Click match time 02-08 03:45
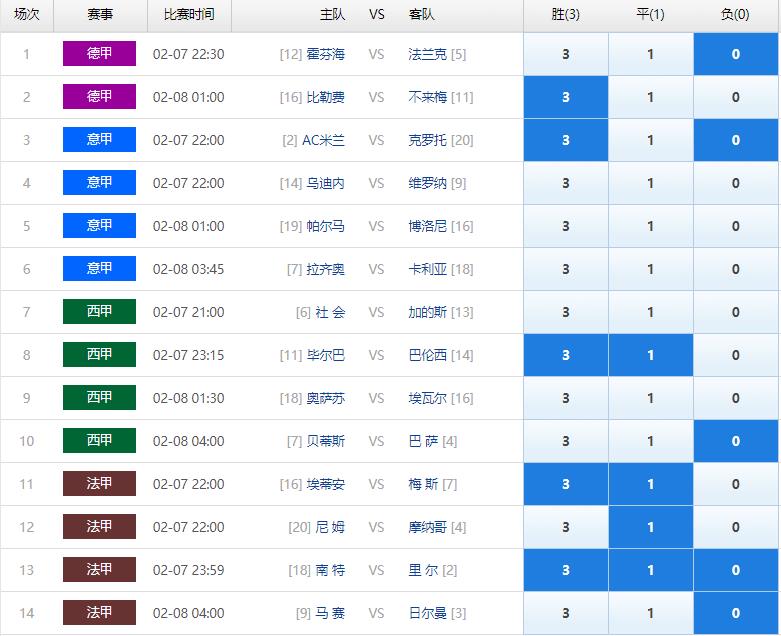This screenshot has height=636, width=781. (x=188, y=269)
